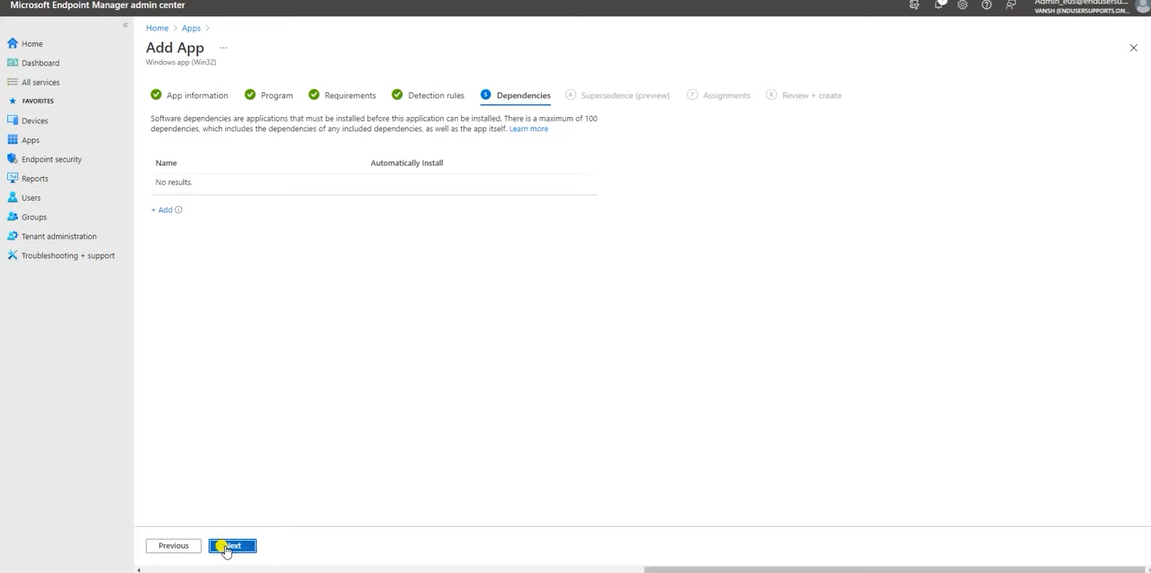Open Home from the sidebar house icon

[x=12, y=43]
